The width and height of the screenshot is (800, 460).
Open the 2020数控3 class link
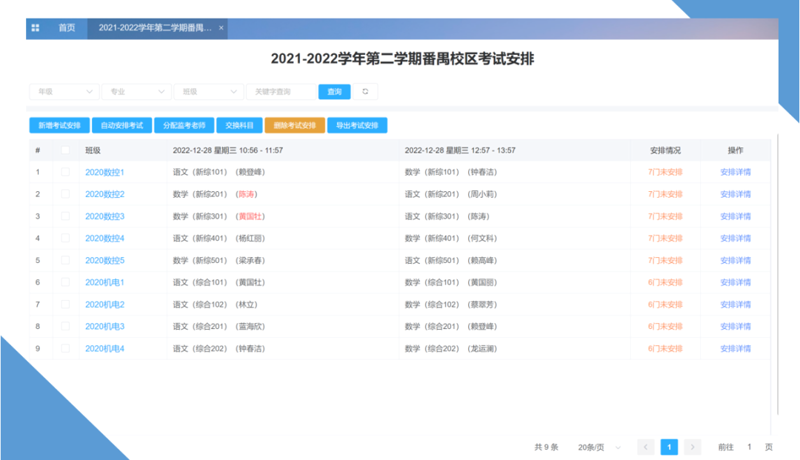click(x=105, y=216)
